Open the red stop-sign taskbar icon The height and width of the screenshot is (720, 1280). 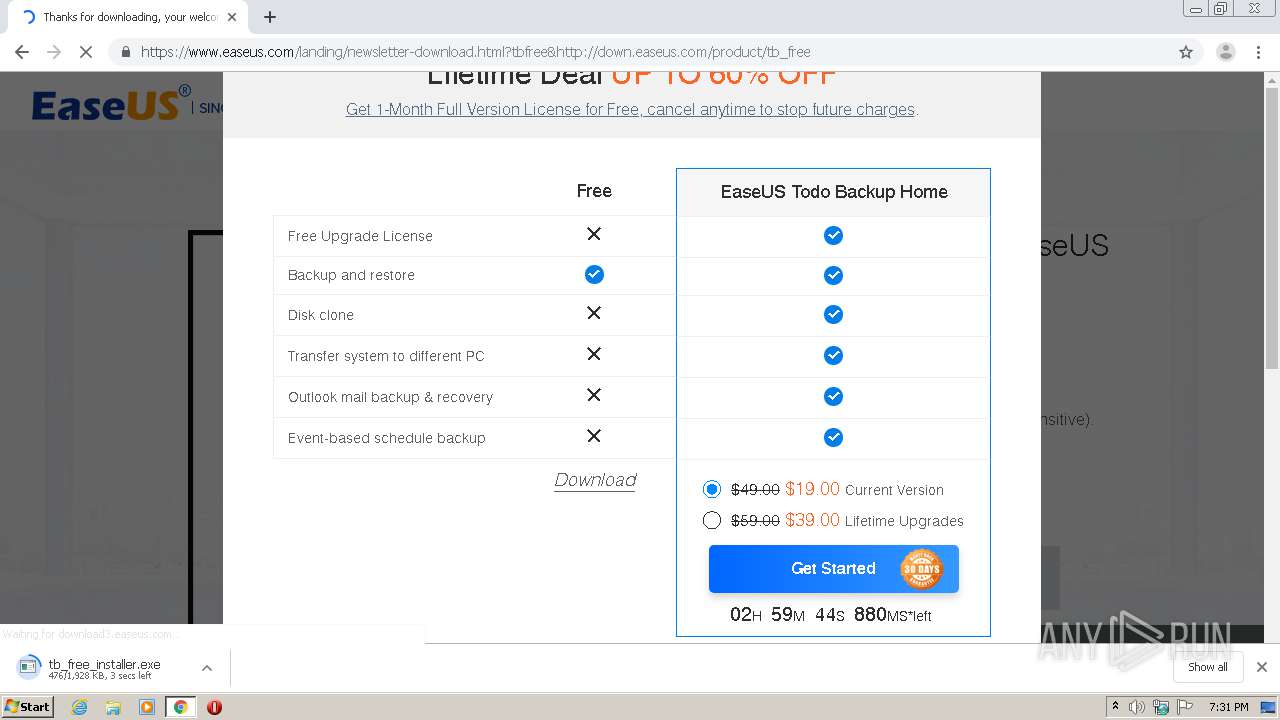[x=214, y=707]
